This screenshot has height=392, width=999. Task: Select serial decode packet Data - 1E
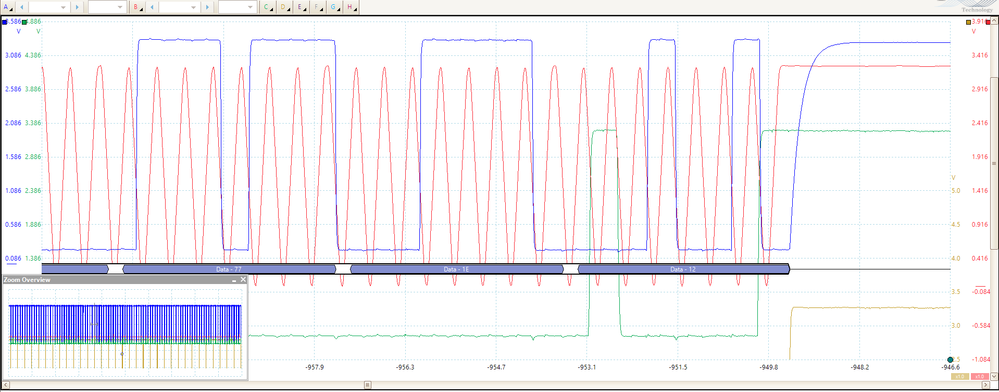pos(457,270)
